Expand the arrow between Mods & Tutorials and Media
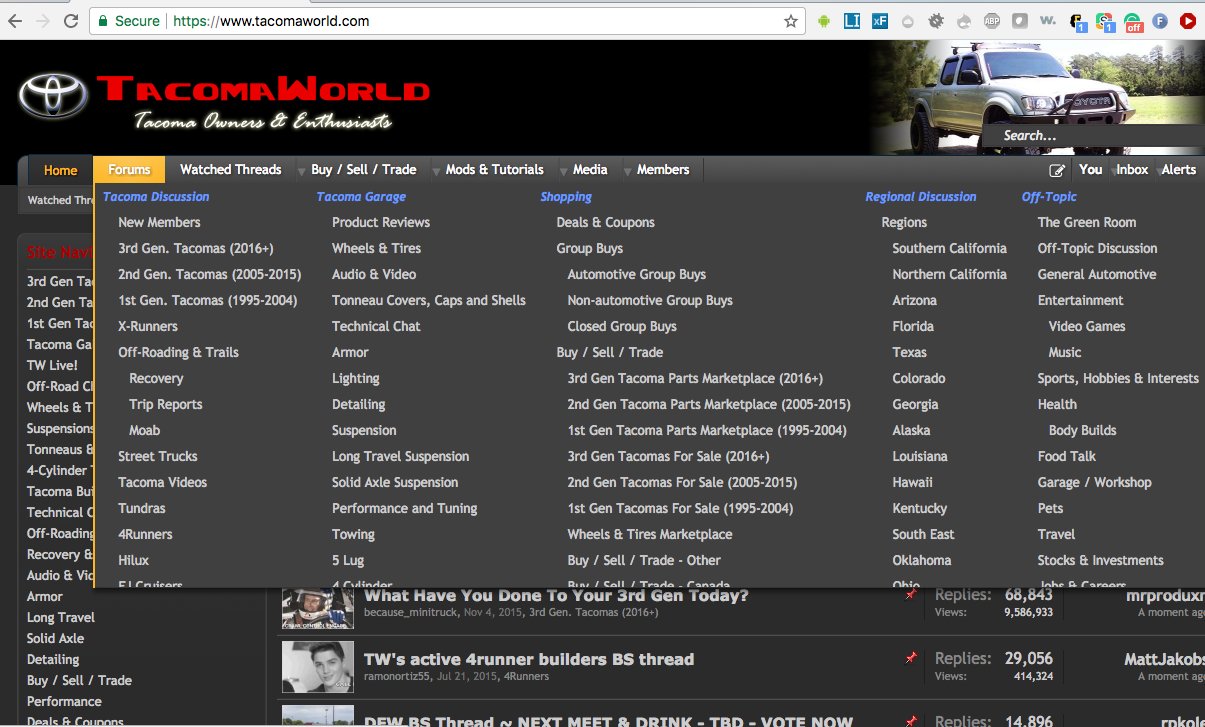This screenshot has width=1205, height=727. click(564, 171)
